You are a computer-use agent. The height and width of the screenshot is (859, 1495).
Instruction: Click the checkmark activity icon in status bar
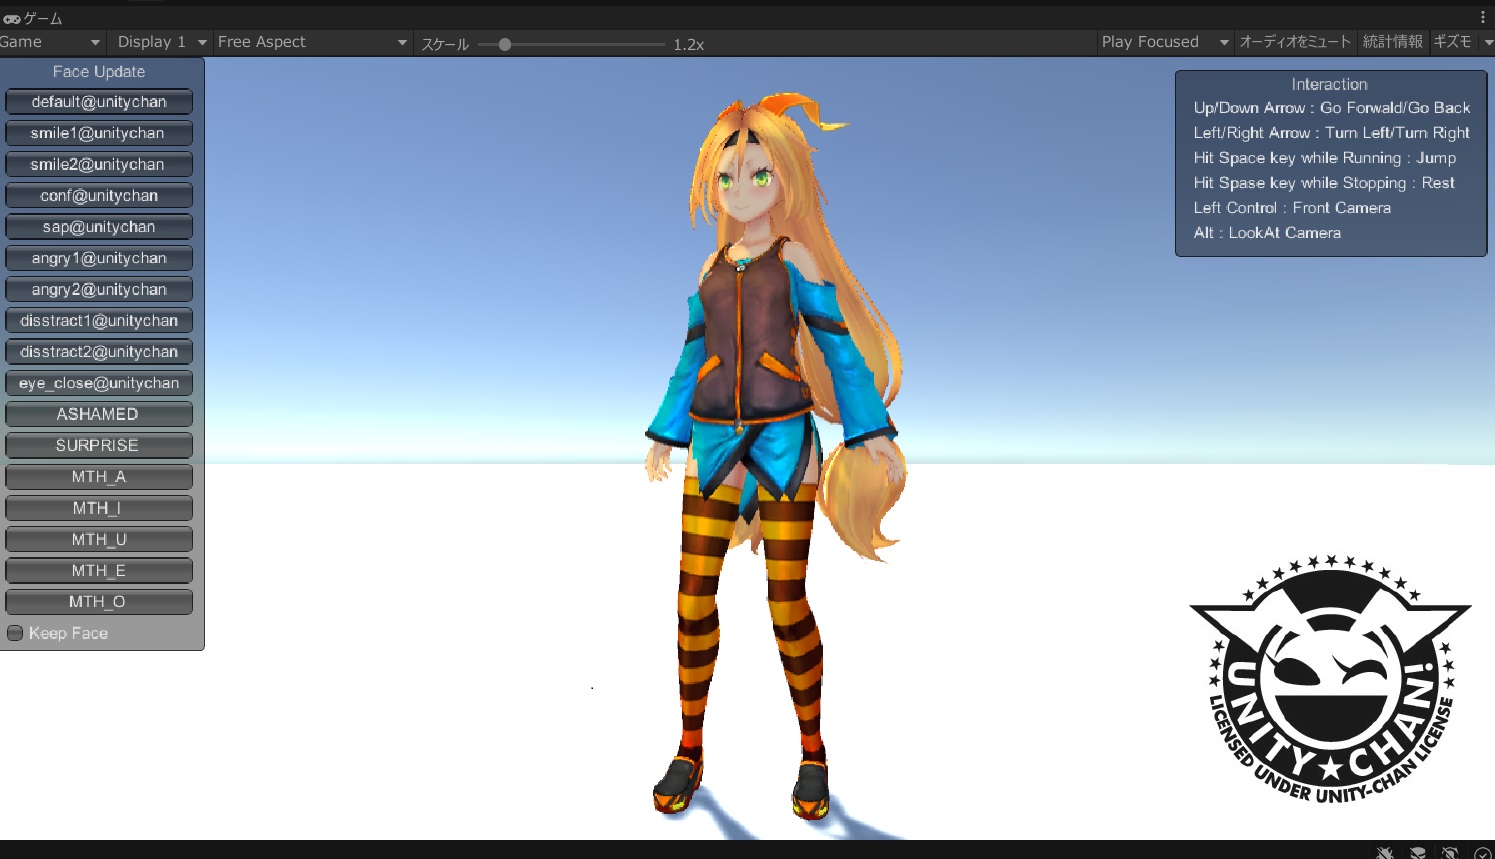pyautogui.click(x=1483, y=852)
